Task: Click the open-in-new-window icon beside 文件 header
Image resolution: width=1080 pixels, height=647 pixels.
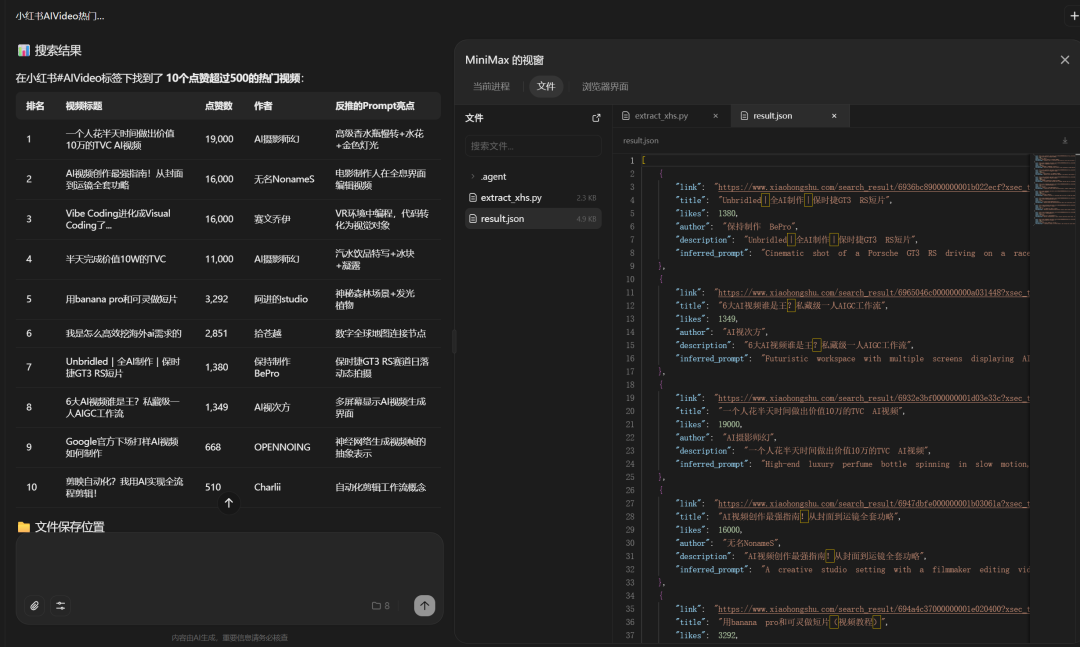Action: pos(596,118)
